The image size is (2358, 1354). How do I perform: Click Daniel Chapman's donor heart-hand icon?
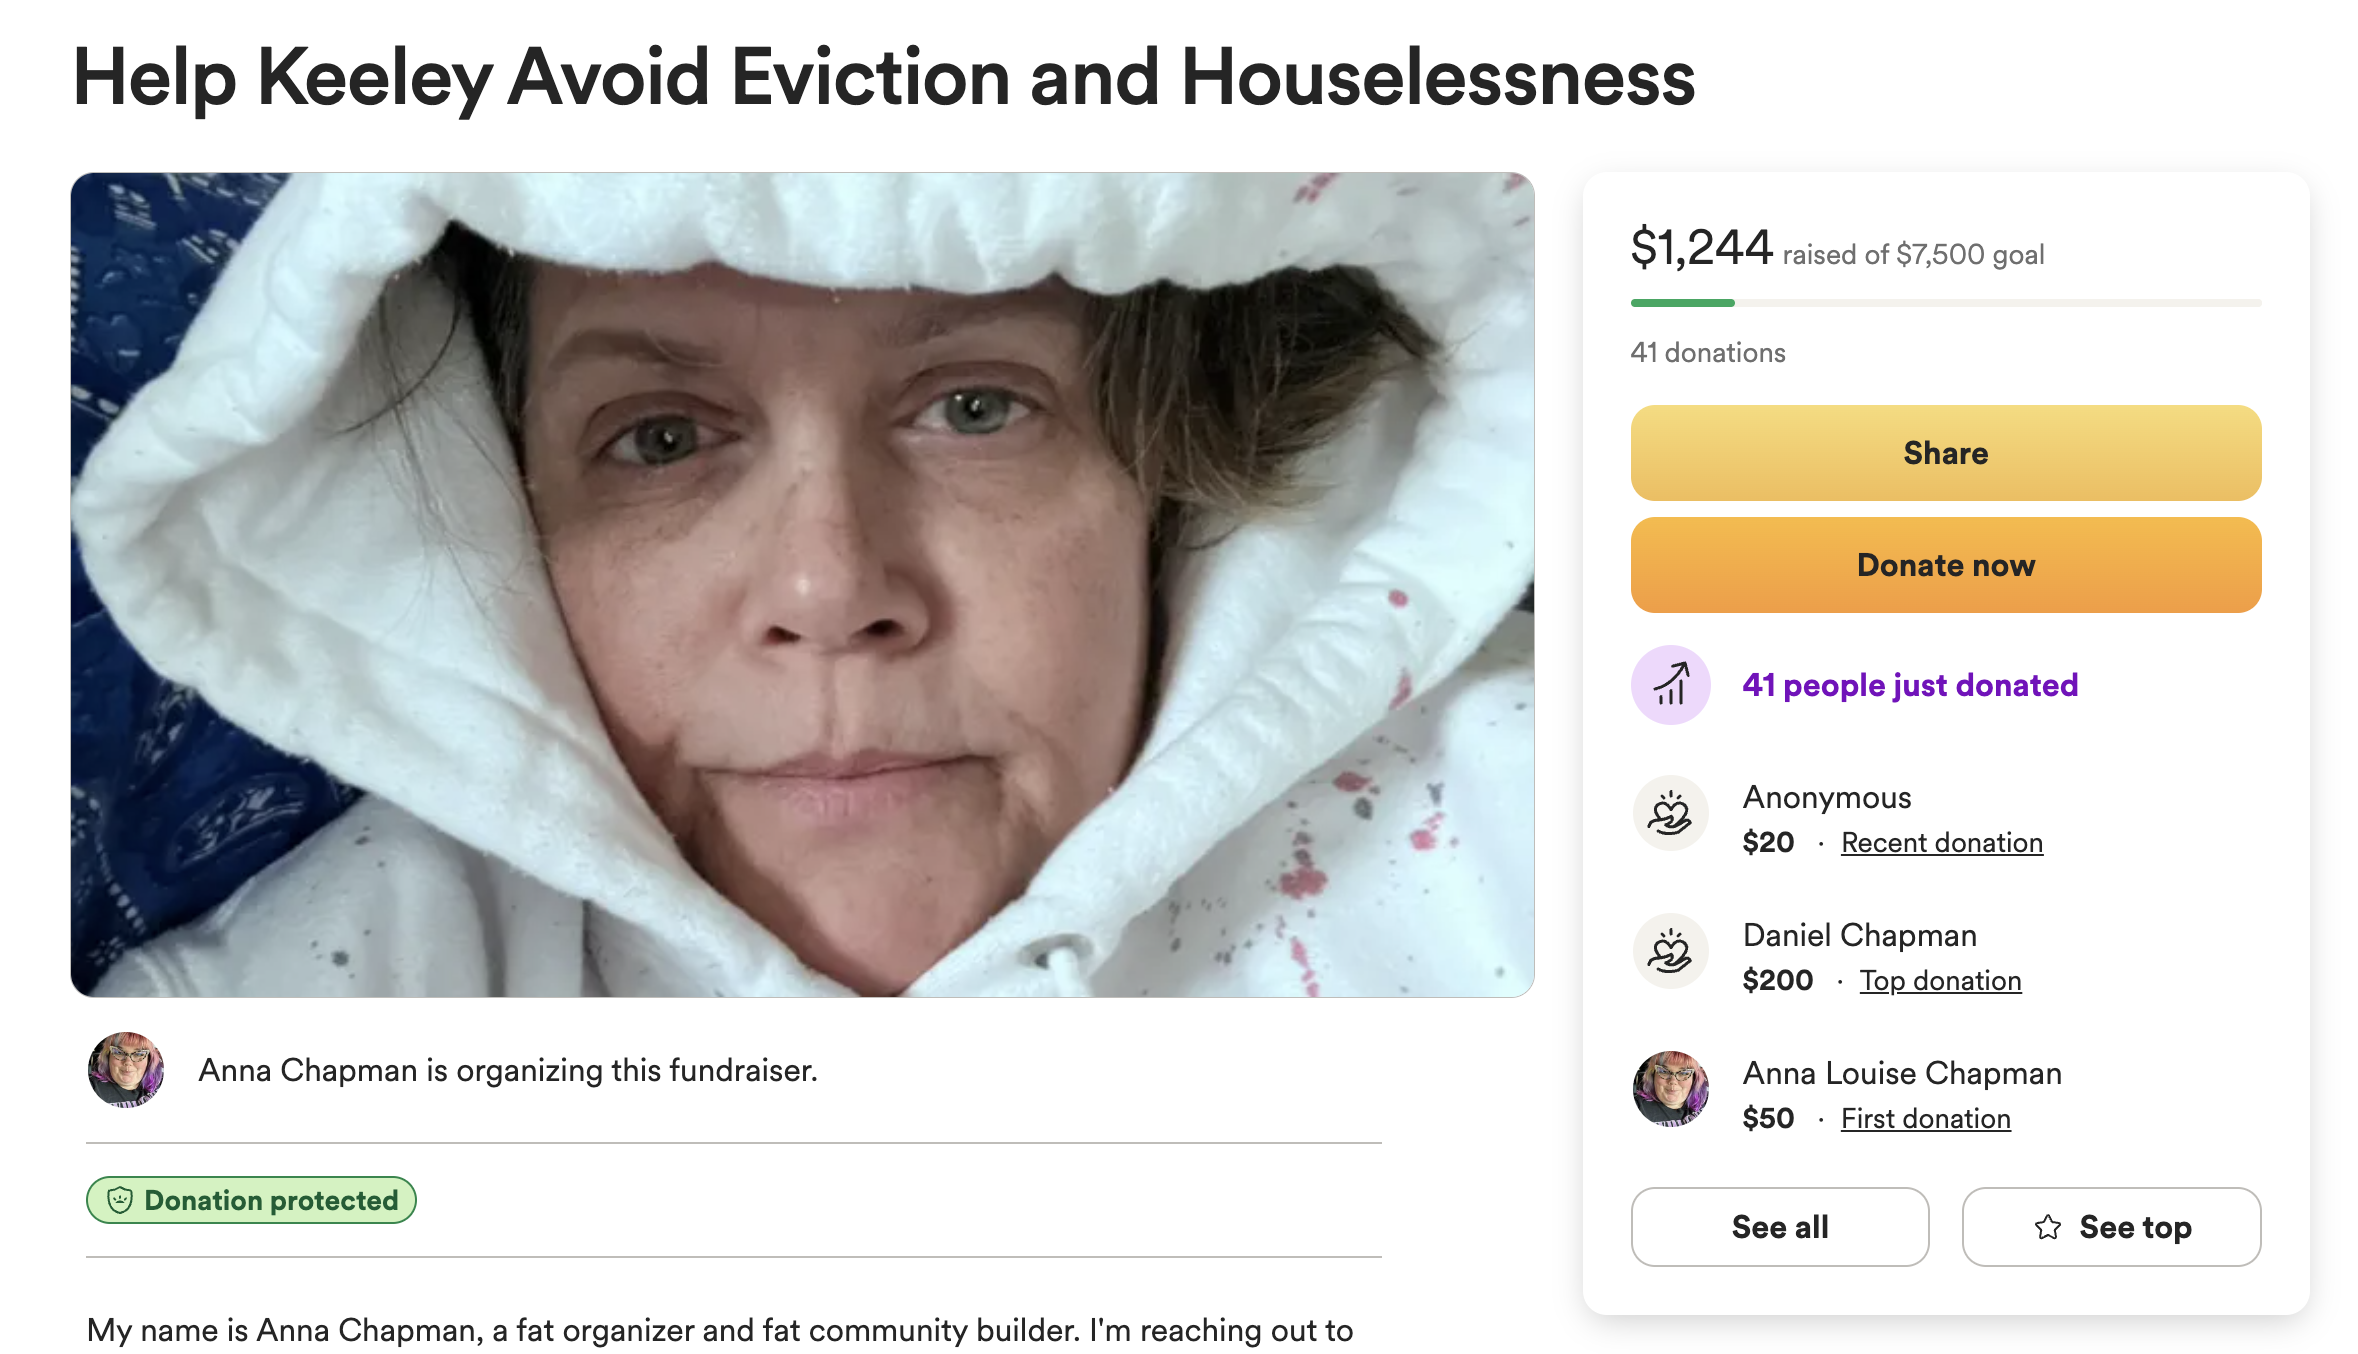(1670, 951)
